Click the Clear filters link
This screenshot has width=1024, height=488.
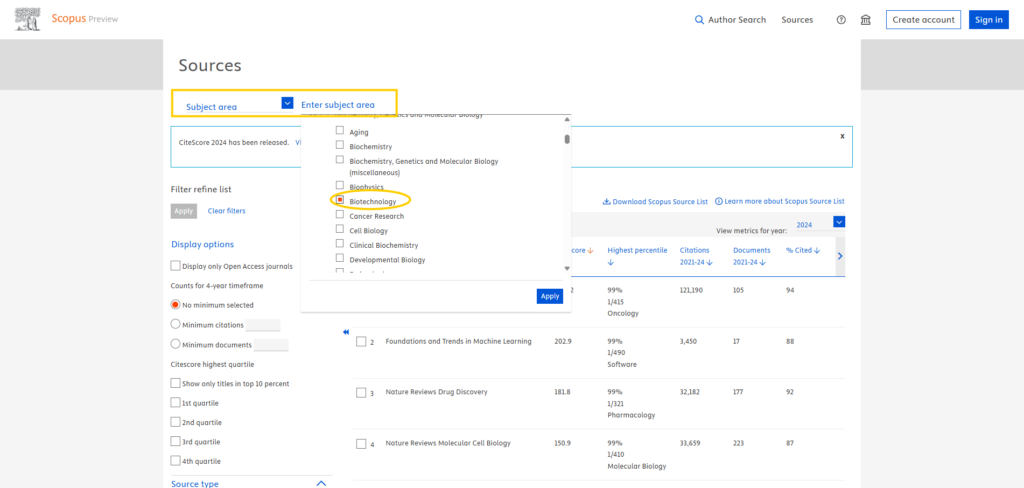tap(226, 211)
